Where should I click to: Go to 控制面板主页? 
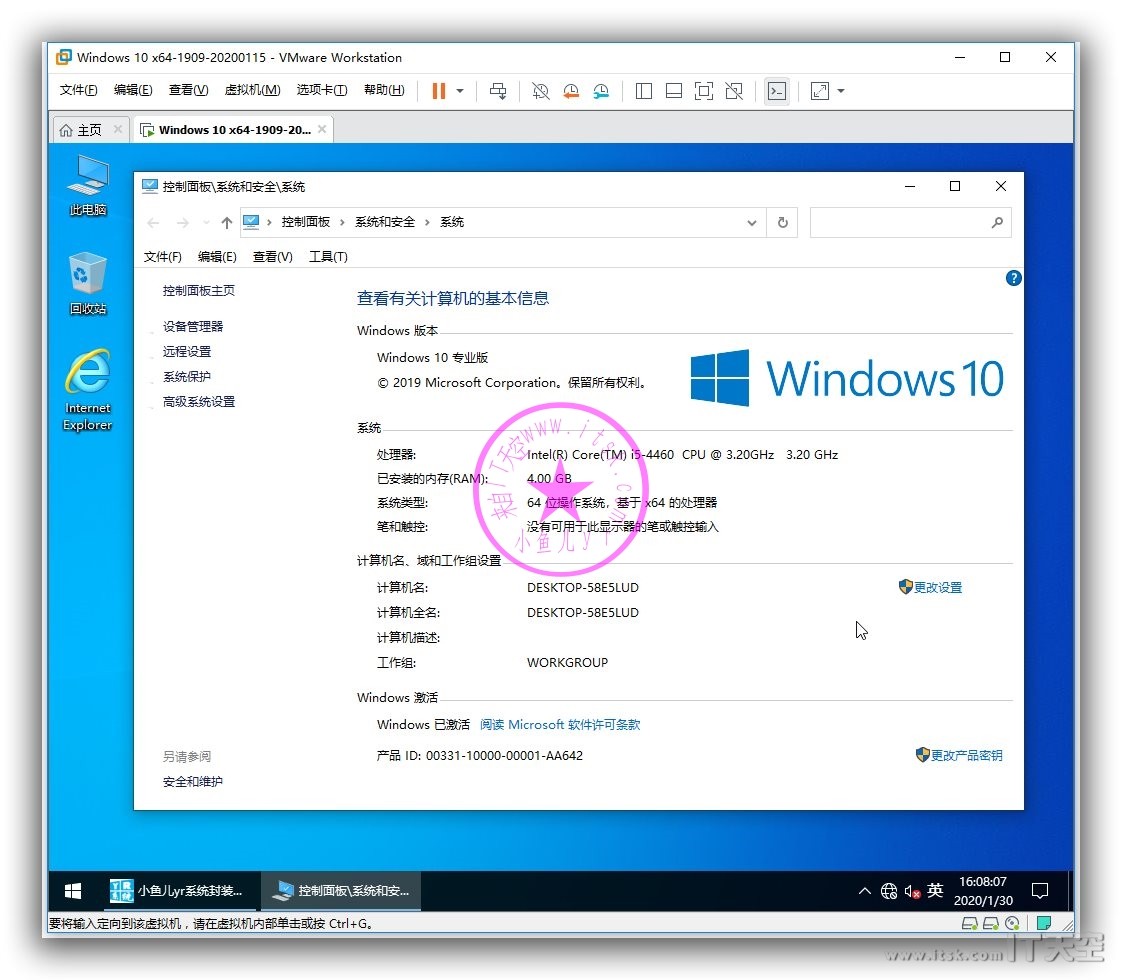coord(198,290)
